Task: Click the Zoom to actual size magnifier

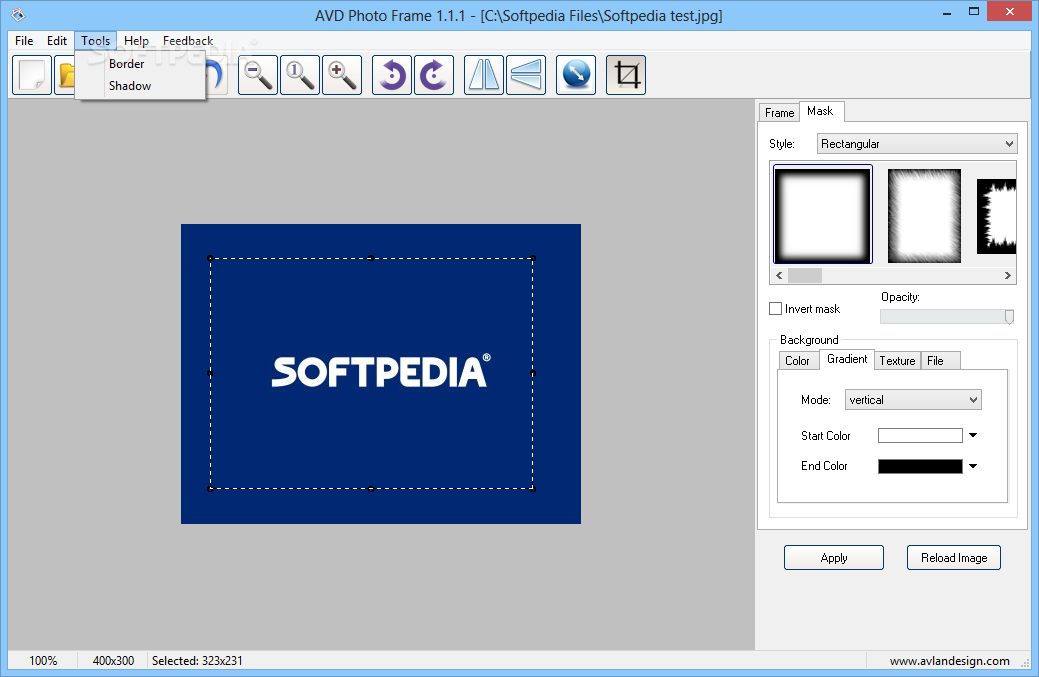Action: (x=300, y=75)
